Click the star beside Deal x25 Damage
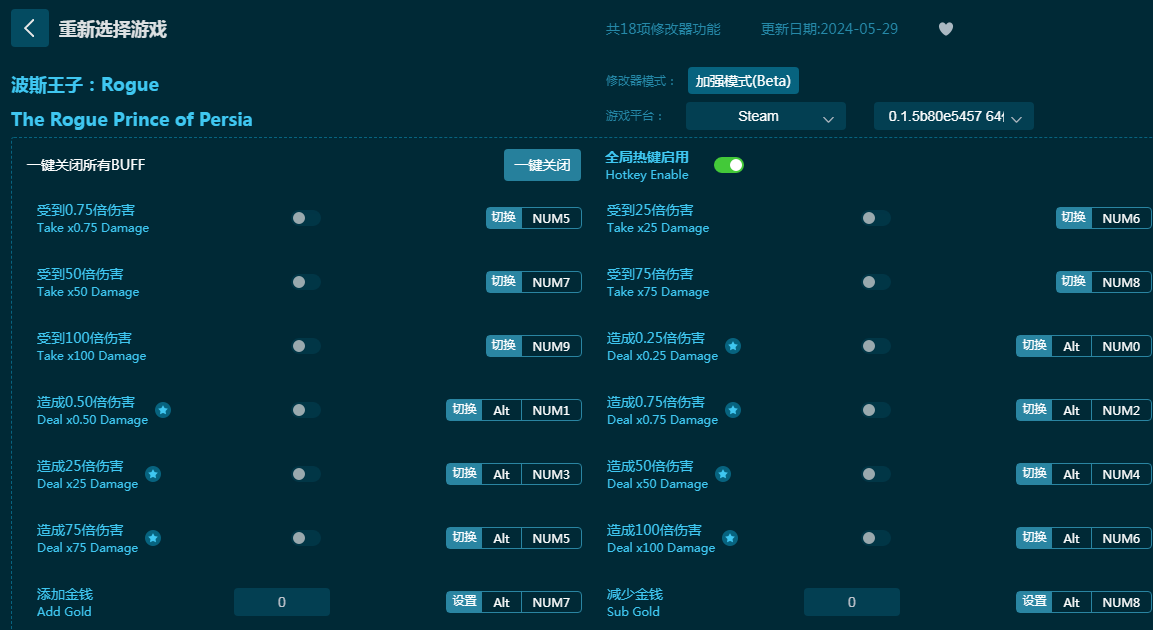 point(153,474)
